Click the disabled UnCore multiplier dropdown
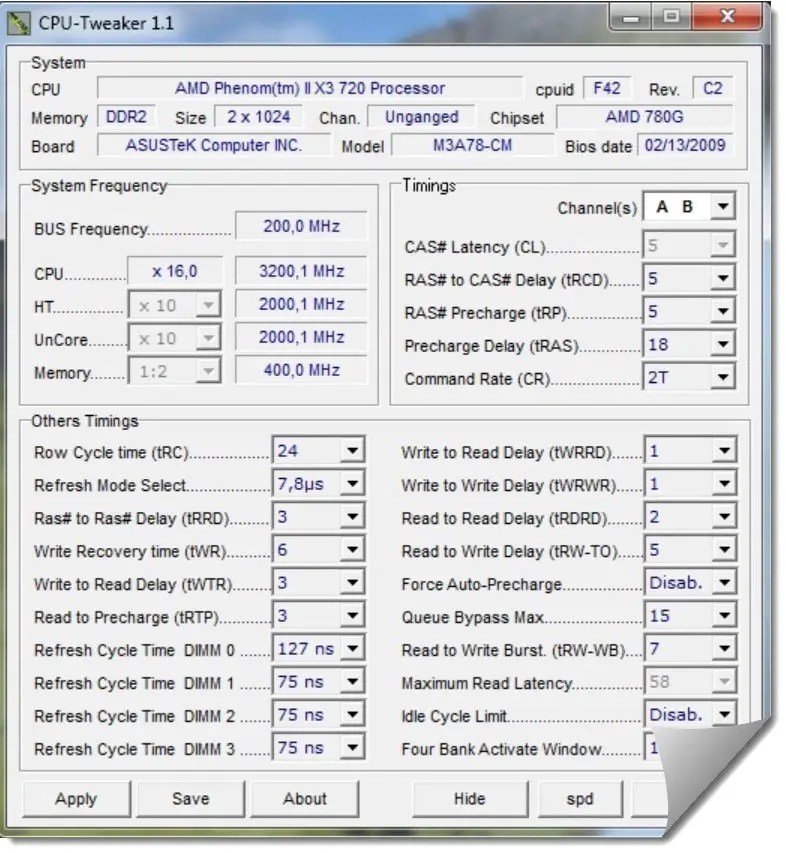The image size is (786, 853). [x=175, y=338]
